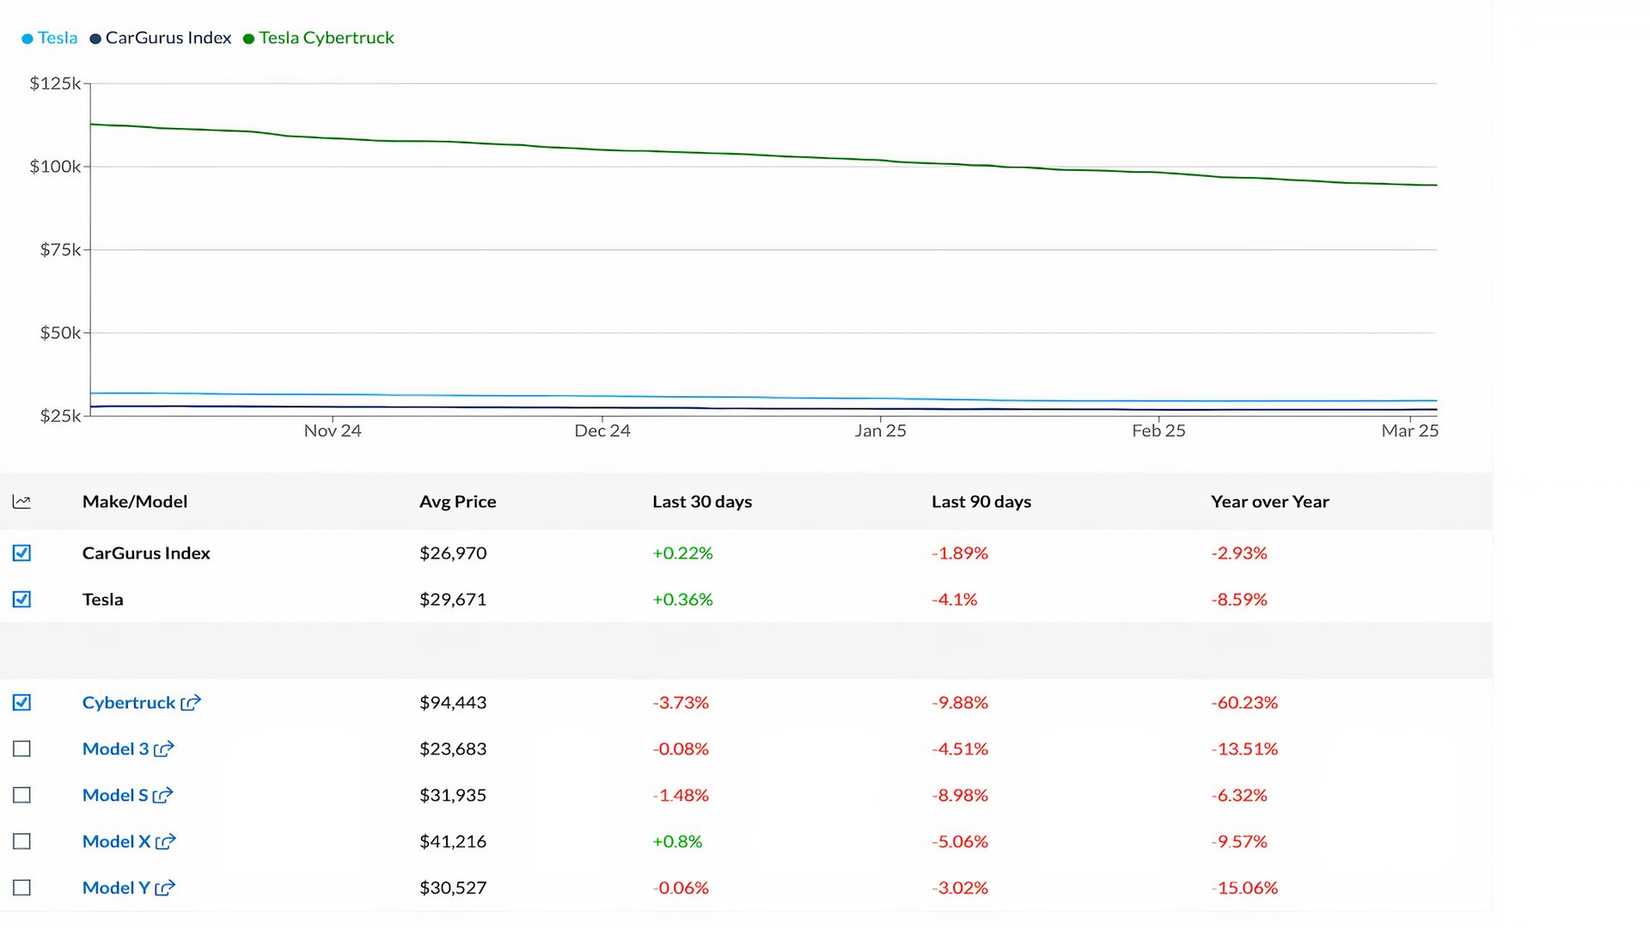Check the Model 3 checkbox

pyautogui.click(x=22, y=749)
